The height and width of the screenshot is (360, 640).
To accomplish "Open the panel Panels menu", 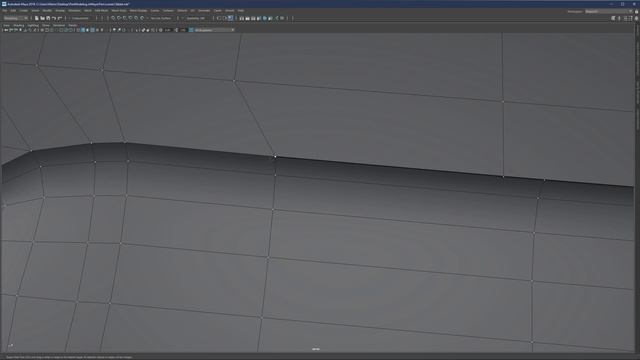I will pos(73,25).
